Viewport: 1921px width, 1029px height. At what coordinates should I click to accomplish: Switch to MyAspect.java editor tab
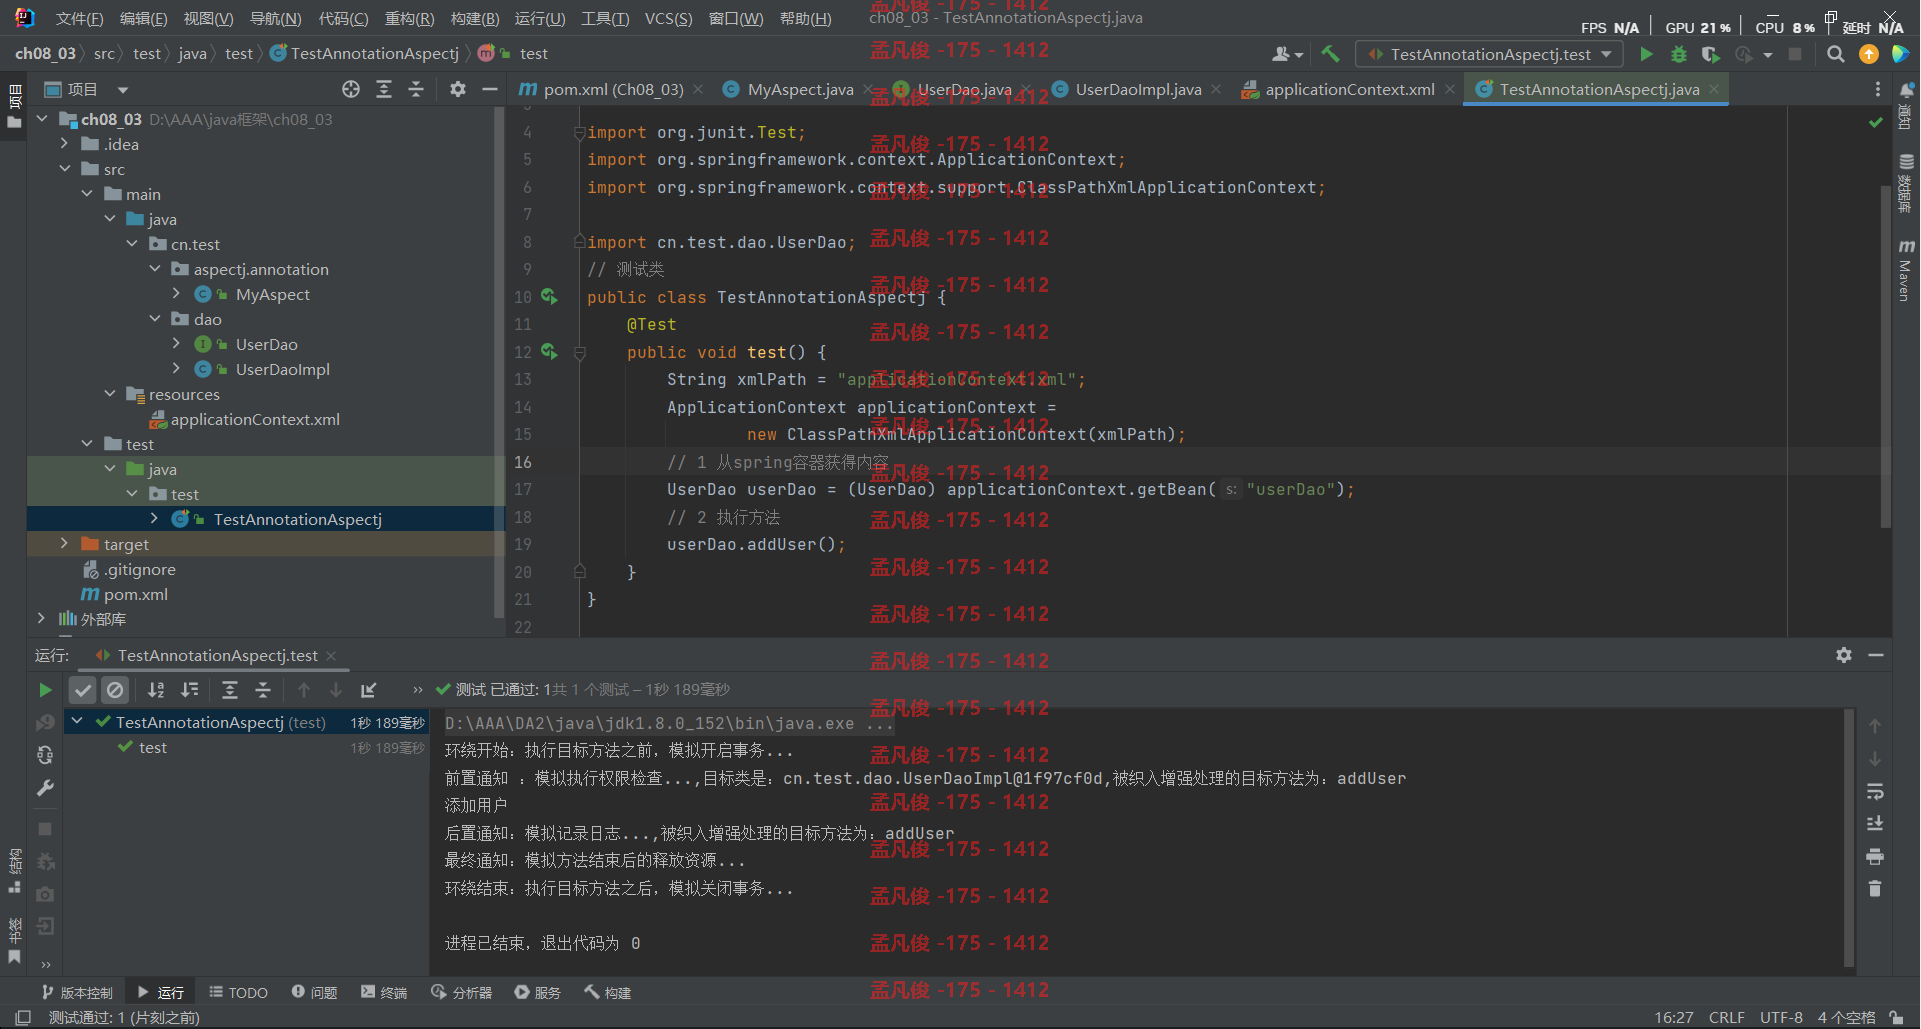click(x=800, y=90)
